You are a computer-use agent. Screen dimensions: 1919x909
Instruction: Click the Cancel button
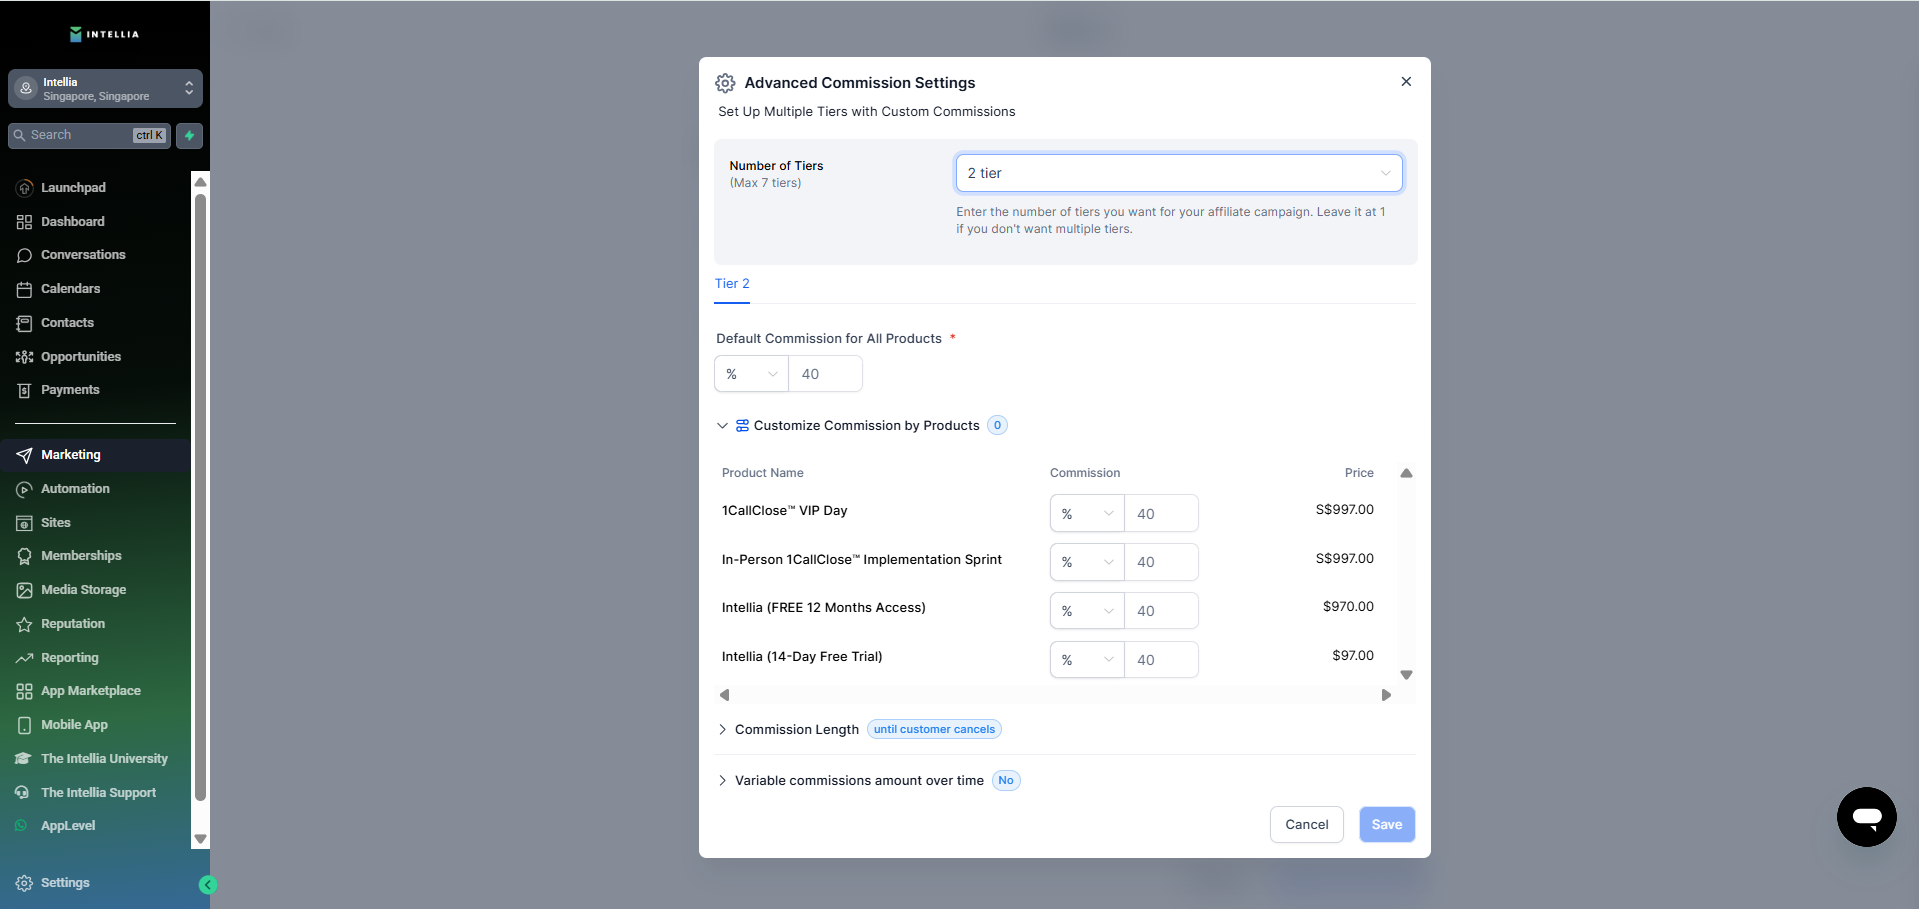coord(1306,825)
